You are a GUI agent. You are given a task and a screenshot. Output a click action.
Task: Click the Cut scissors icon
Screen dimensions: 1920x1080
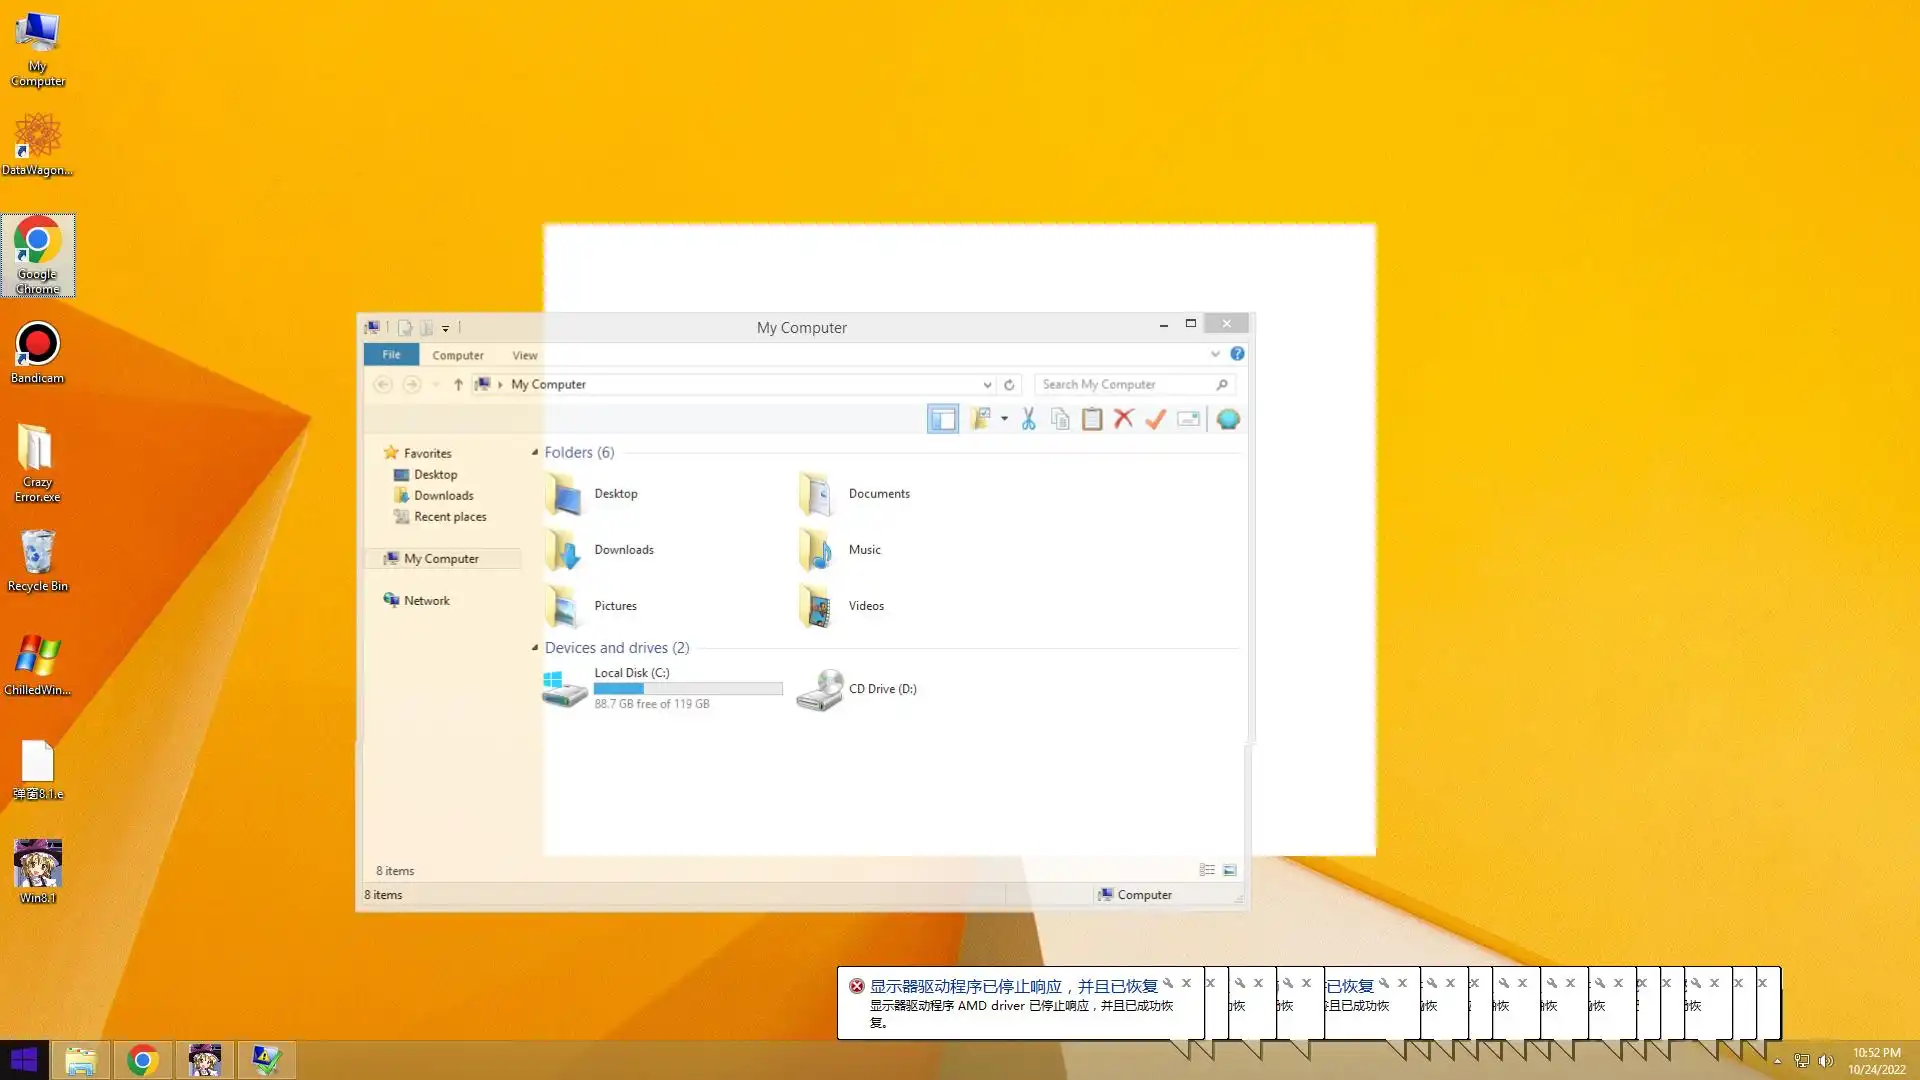click(1028, 419)
